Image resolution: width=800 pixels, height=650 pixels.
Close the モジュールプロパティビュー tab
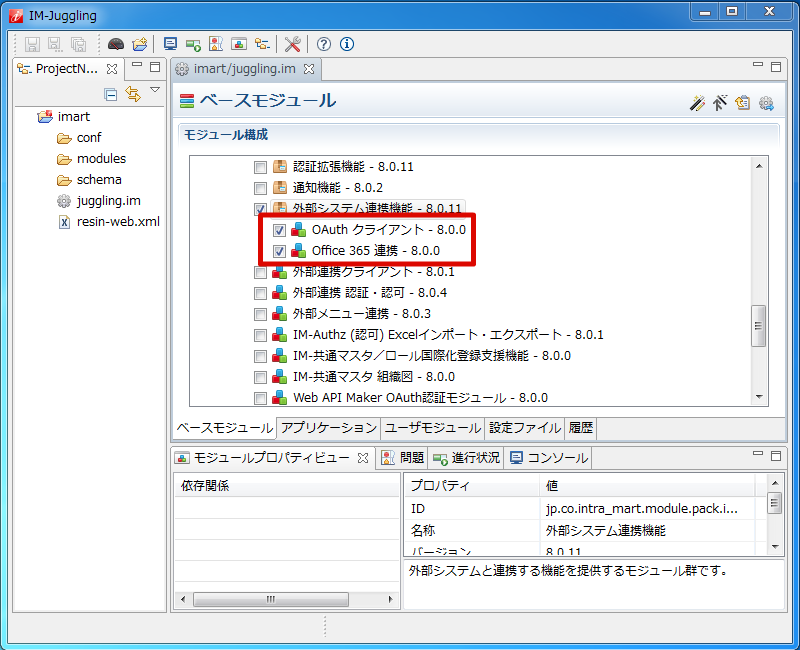[x=363, y=458]
